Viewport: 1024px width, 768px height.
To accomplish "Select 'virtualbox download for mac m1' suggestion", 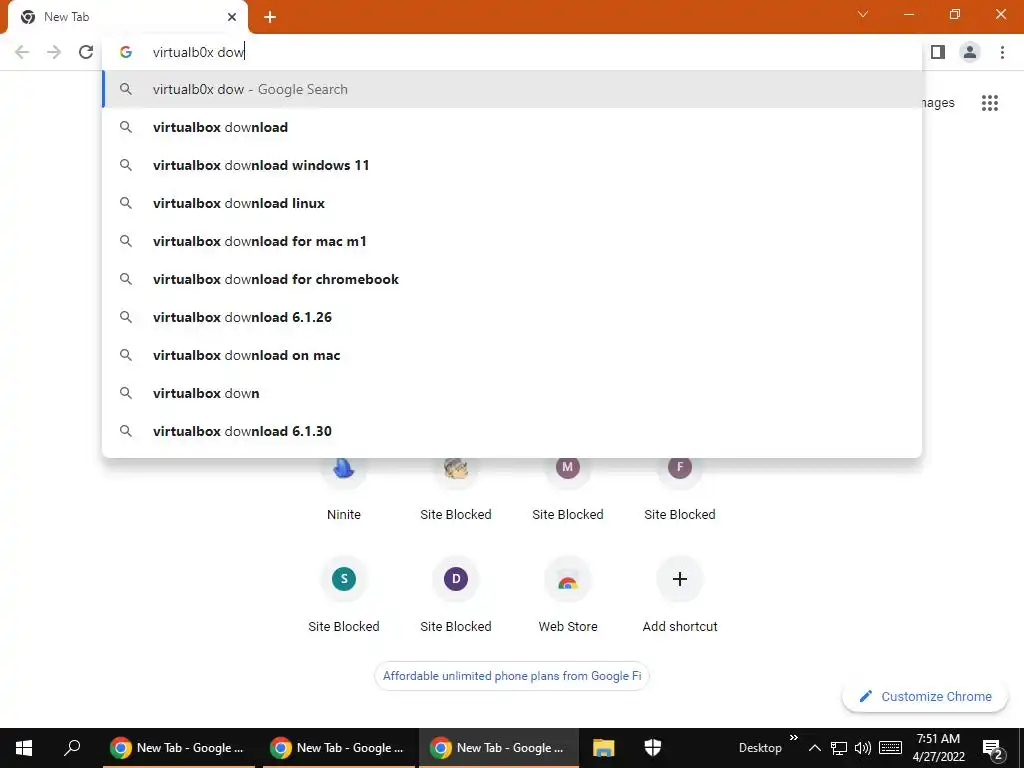I will click(x=512, y=241).
